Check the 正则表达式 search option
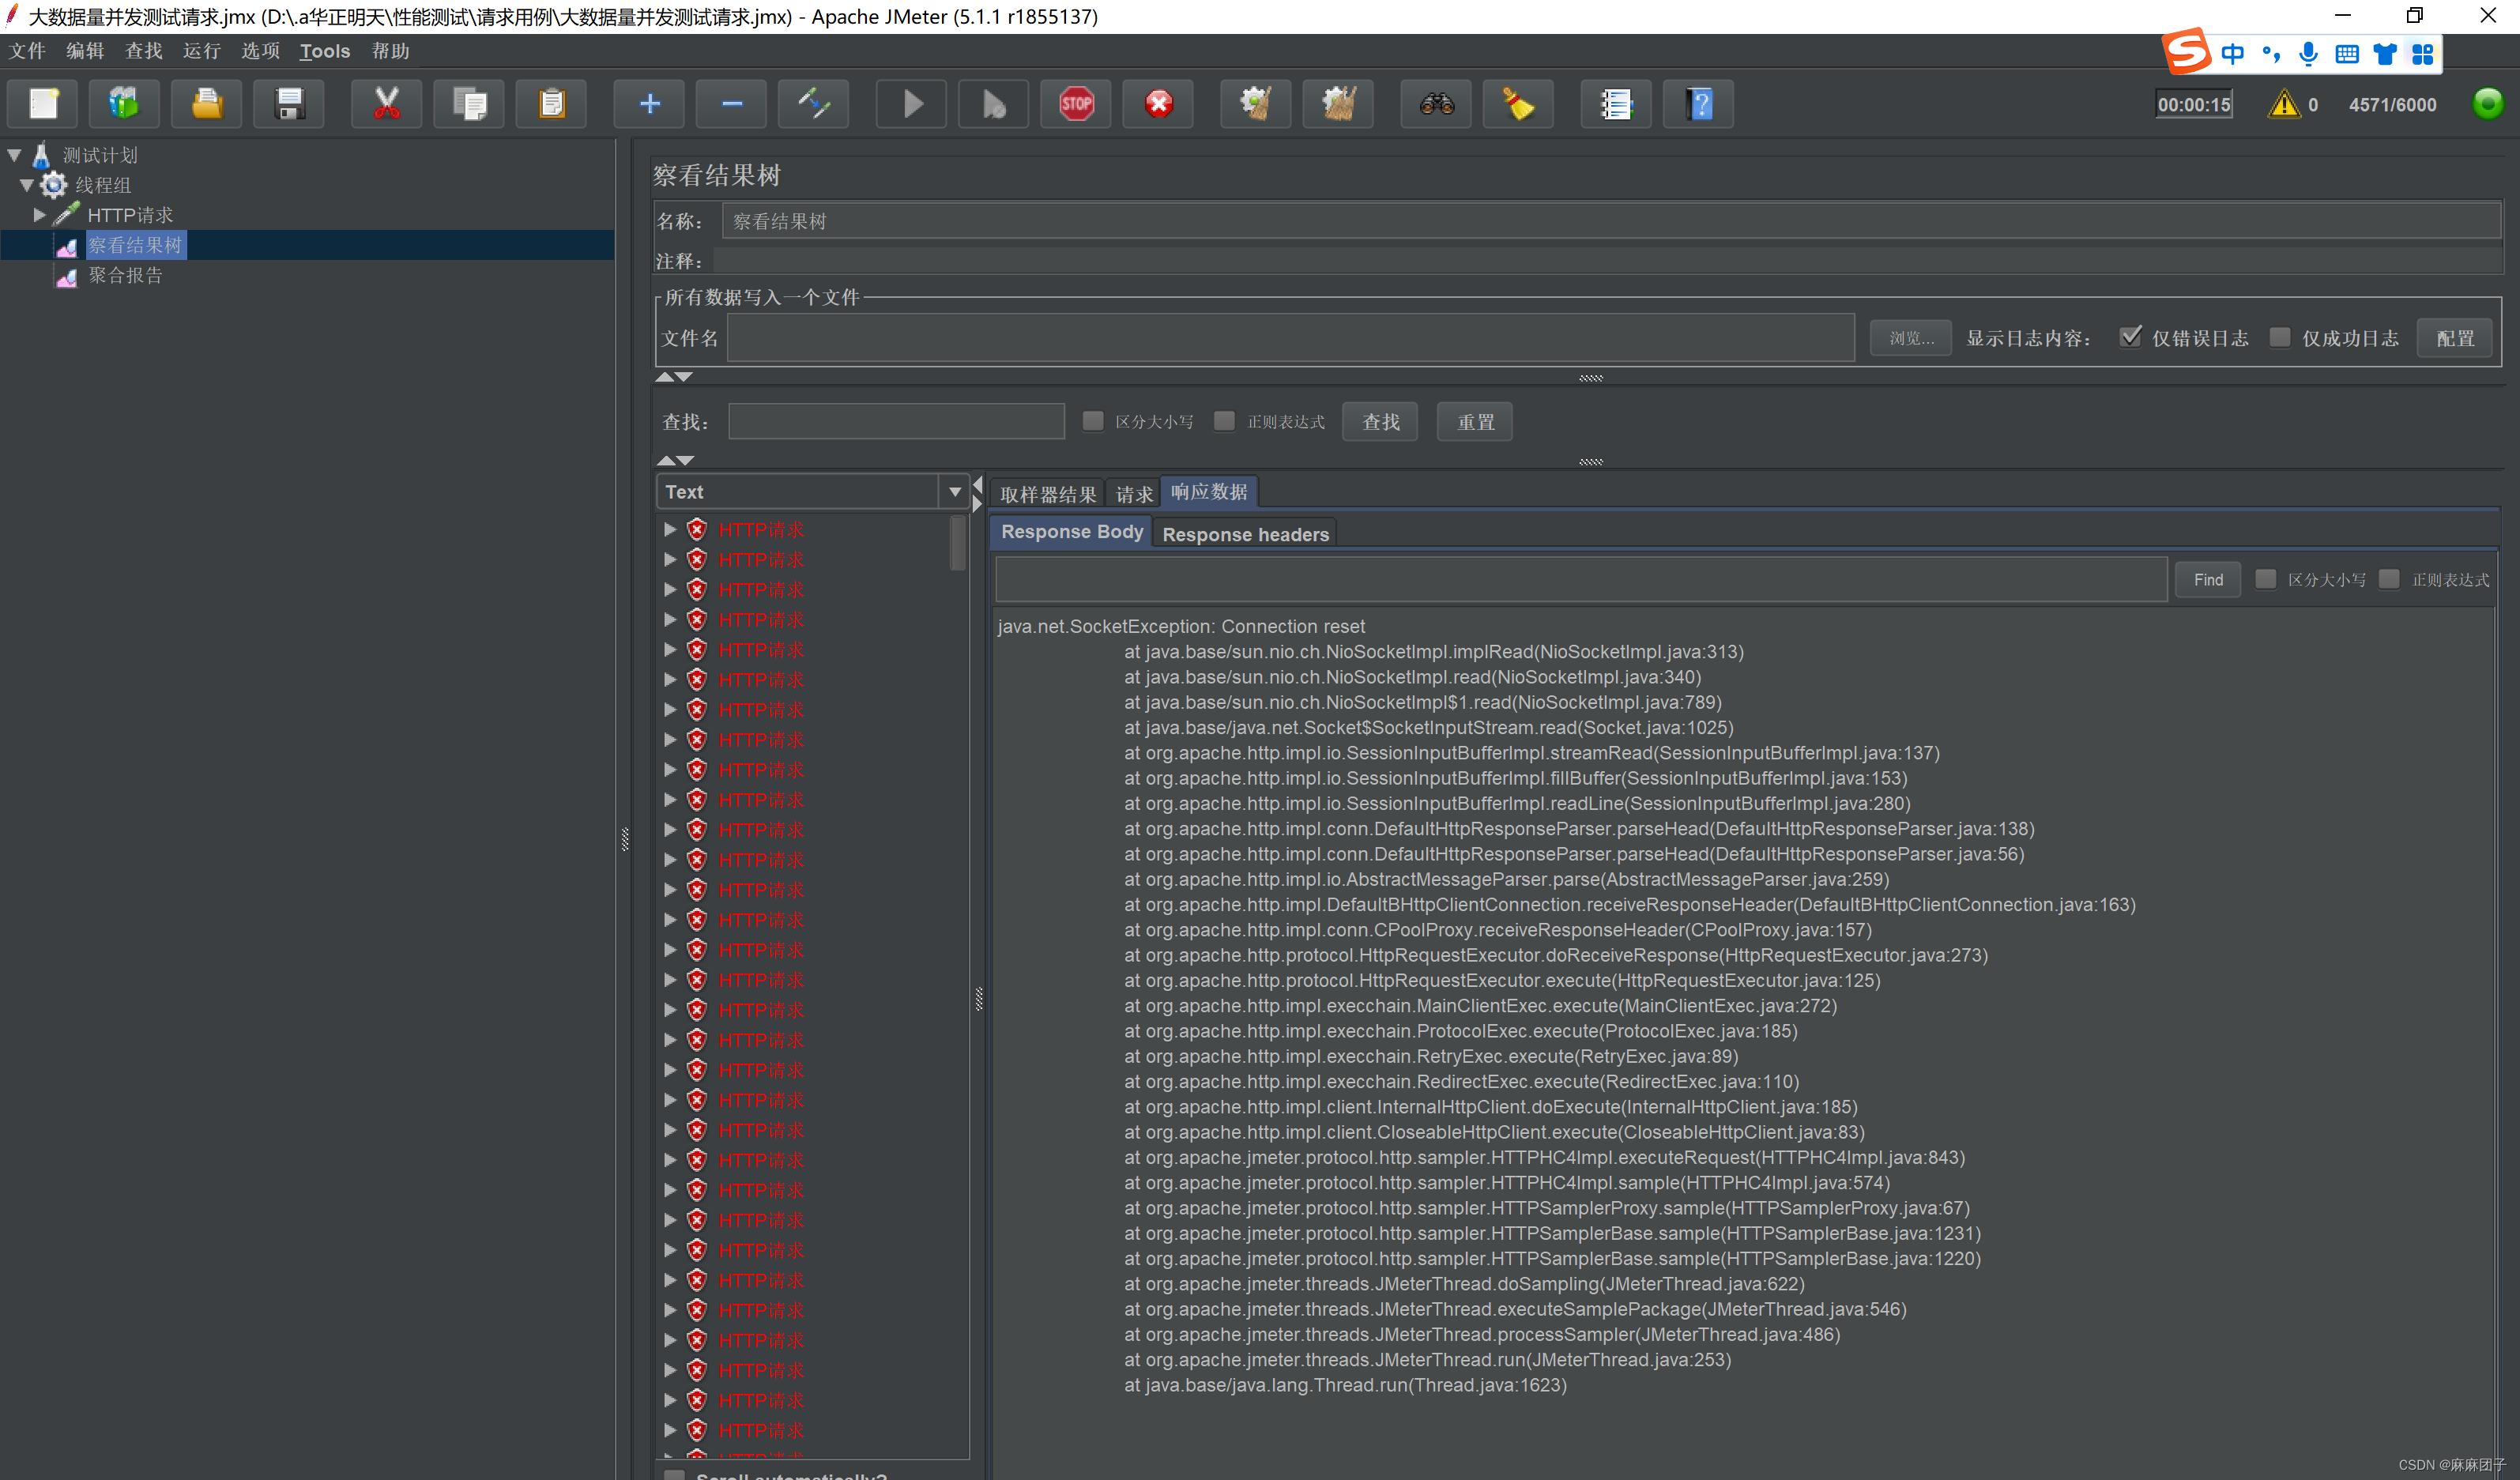Image resolution: width=2520 pixels, height=1480 pixels. [1224, 421]
